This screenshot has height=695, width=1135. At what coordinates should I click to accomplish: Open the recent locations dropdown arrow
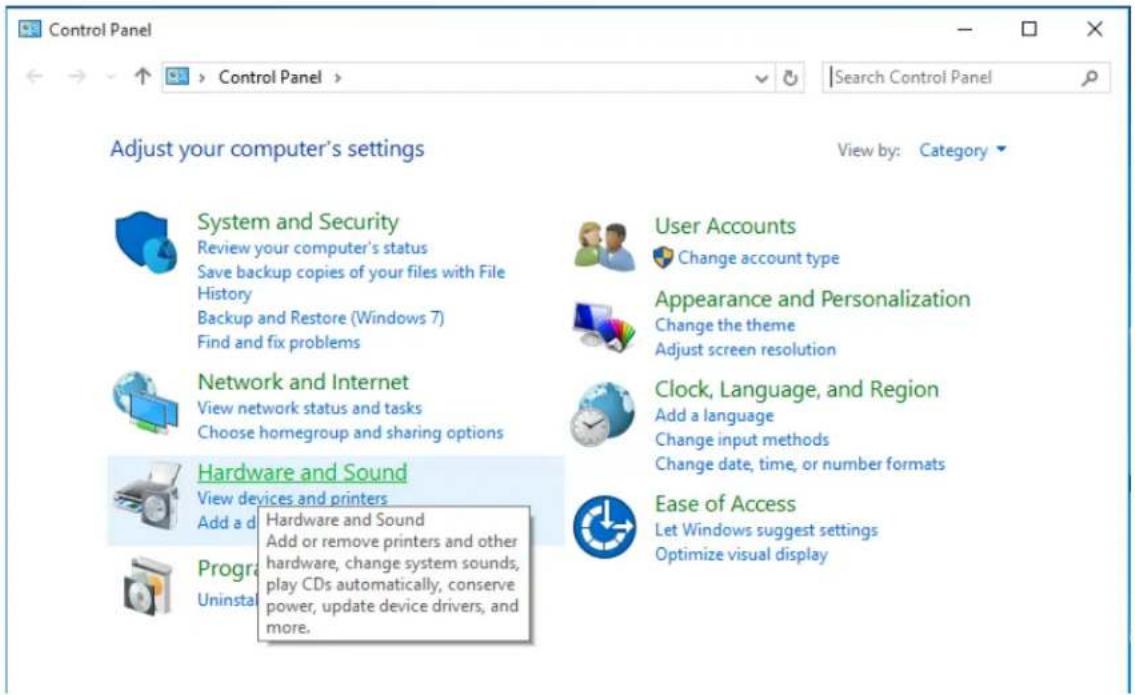110,77
